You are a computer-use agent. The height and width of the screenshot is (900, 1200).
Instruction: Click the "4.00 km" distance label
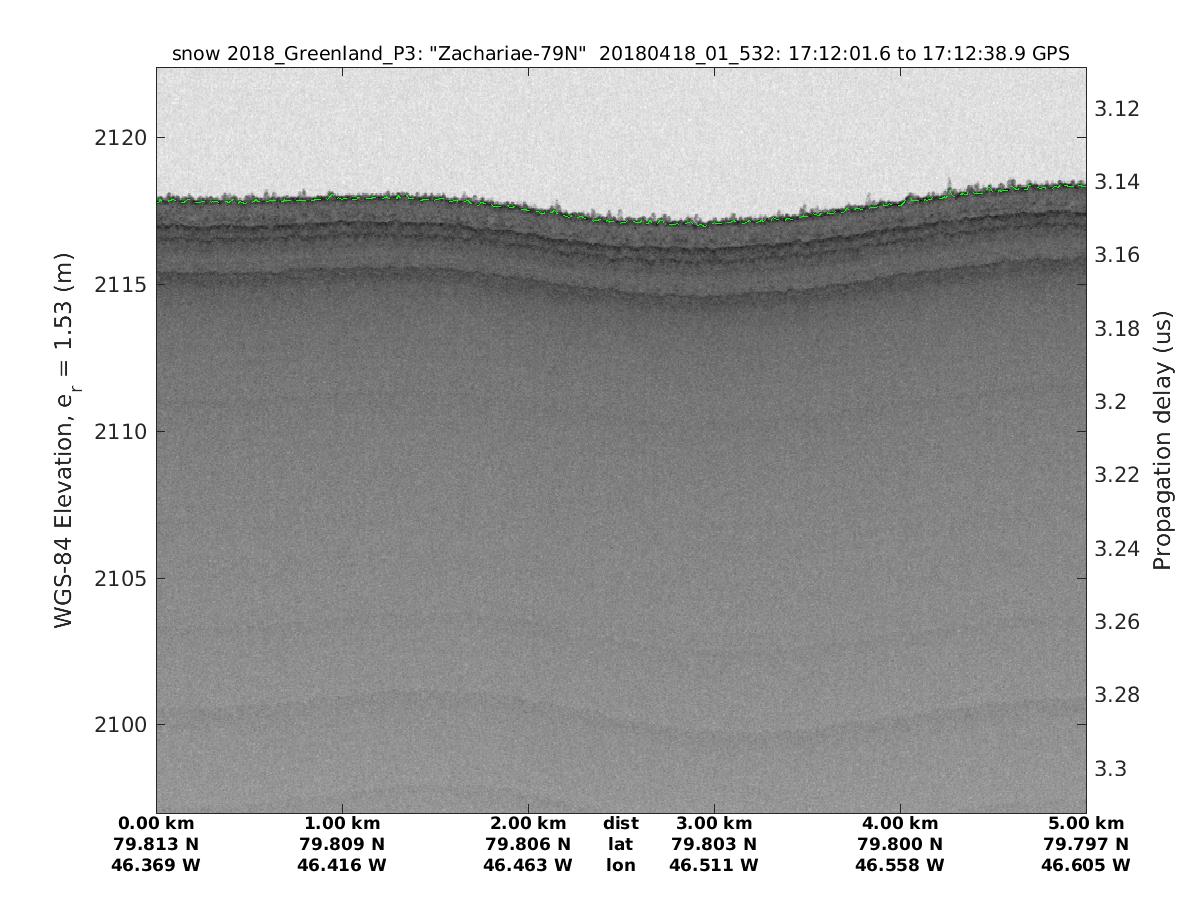(x=900, y=824)
